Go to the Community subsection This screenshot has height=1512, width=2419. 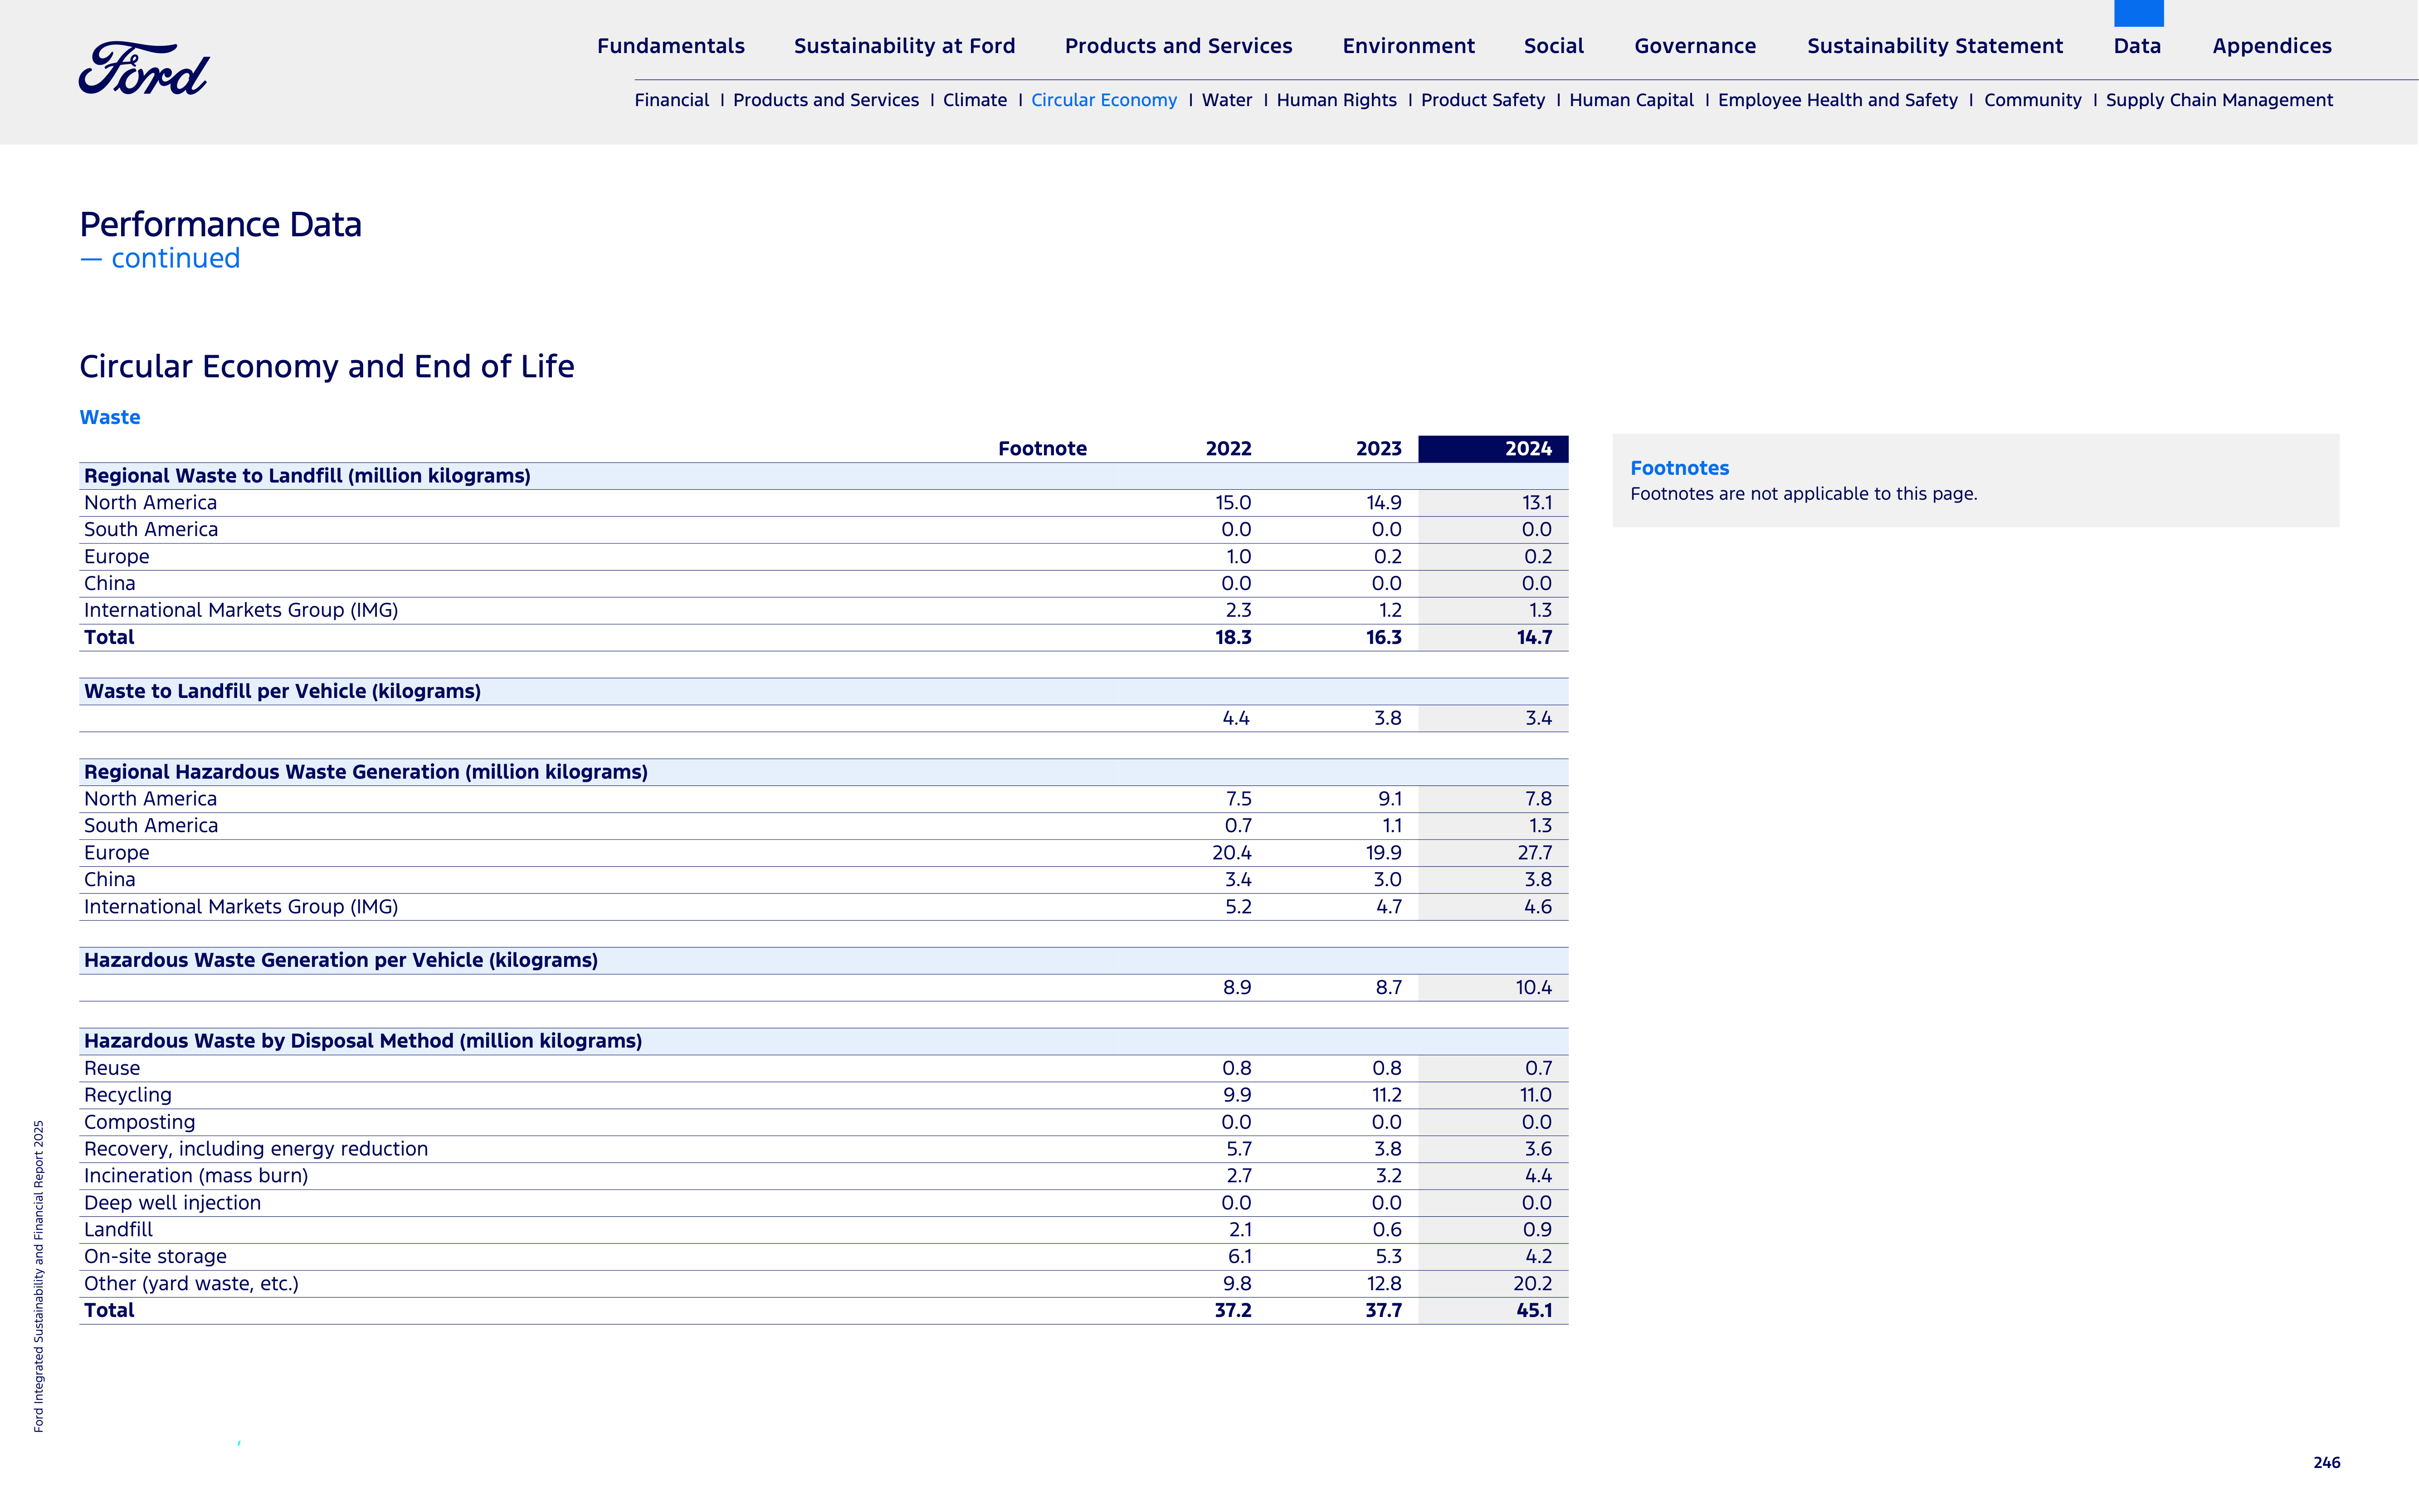point(2033,100)
